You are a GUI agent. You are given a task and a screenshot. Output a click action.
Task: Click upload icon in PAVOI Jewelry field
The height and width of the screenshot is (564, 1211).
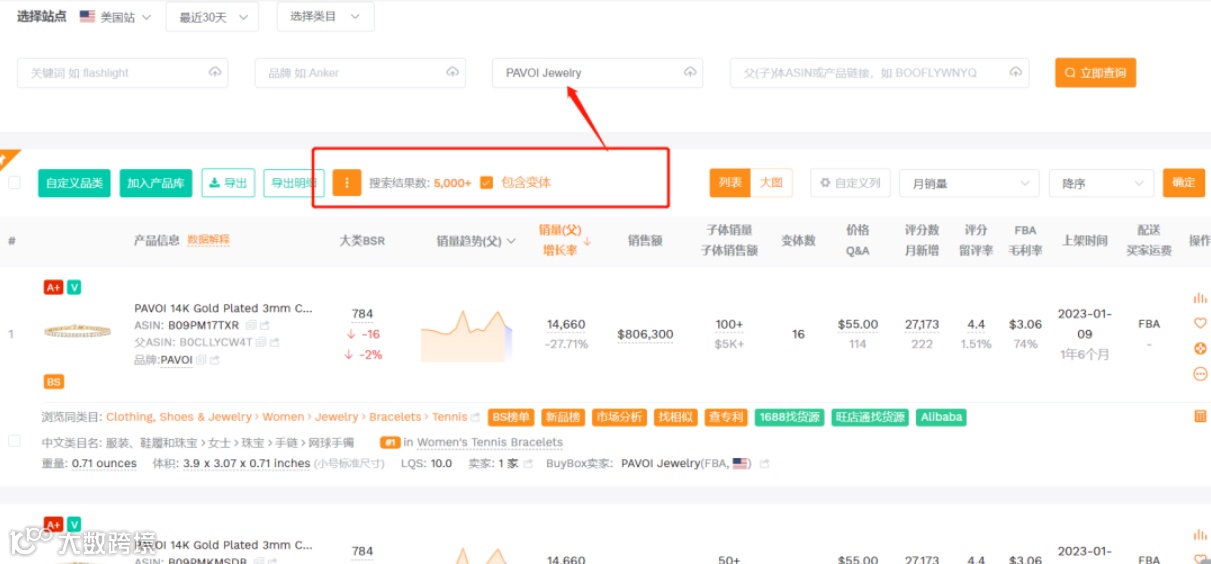689,73
